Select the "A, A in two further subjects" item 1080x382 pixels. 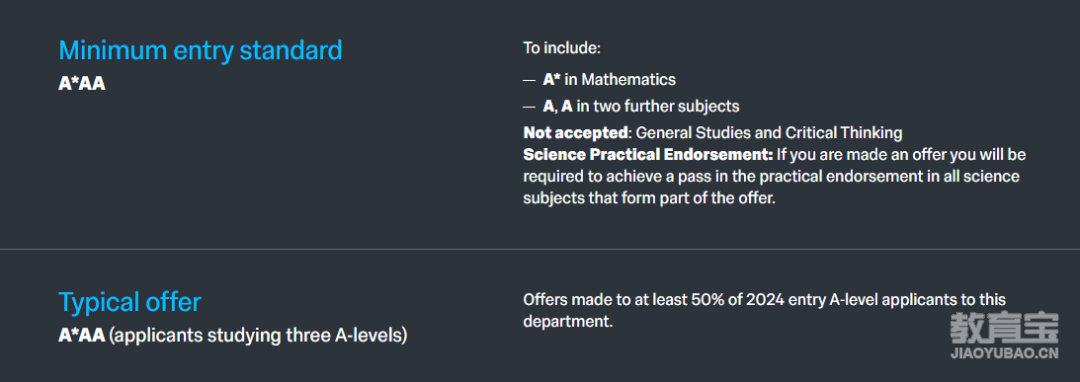(x=641, y=107)
